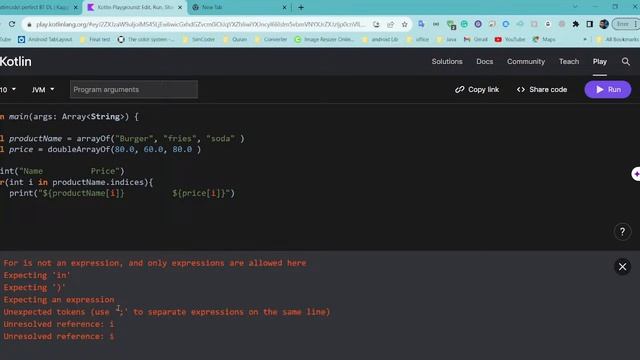This screenshot has height=360, width=640.
Task: Open the Teach section
Action: pos(569,62)
